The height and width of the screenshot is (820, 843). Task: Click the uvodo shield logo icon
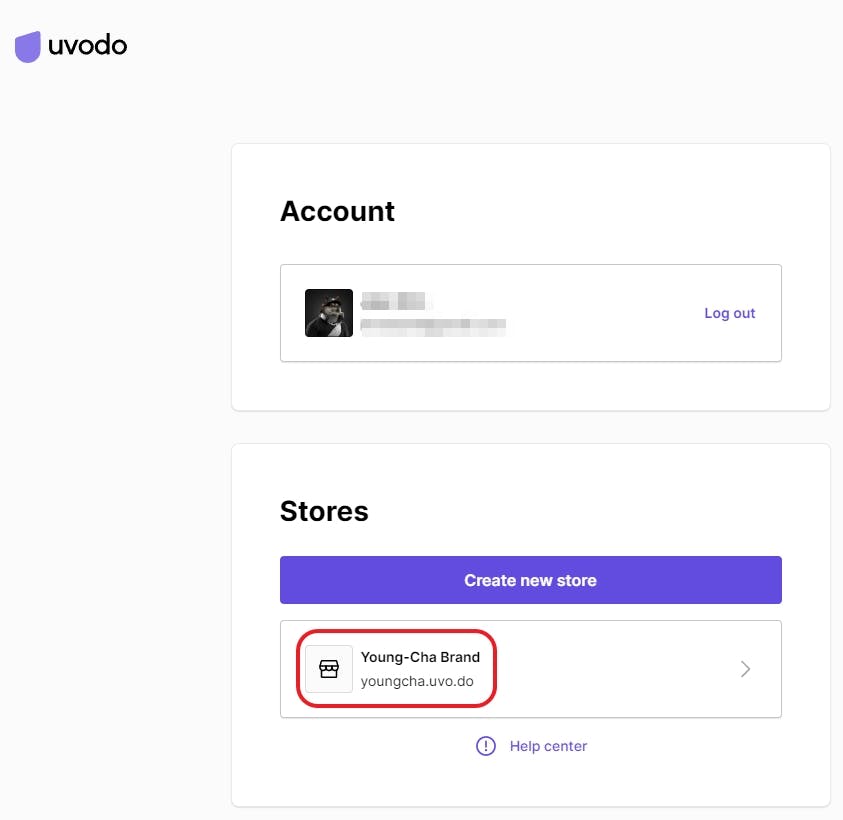coord(28,46)
